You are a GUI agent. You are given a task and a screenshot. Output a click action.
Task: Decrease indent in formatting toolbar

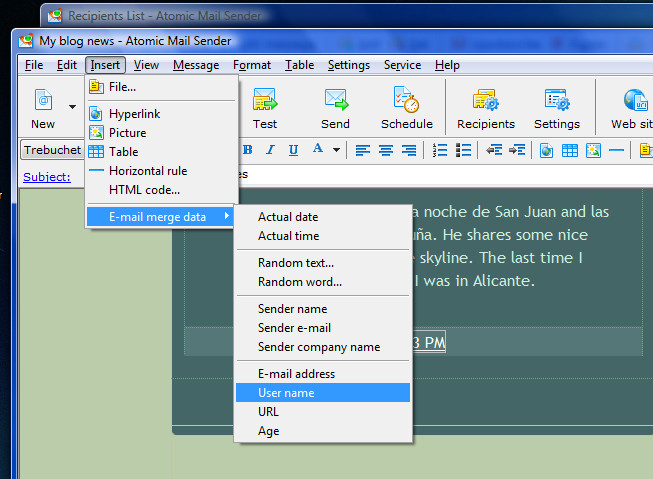pos(494,150)
